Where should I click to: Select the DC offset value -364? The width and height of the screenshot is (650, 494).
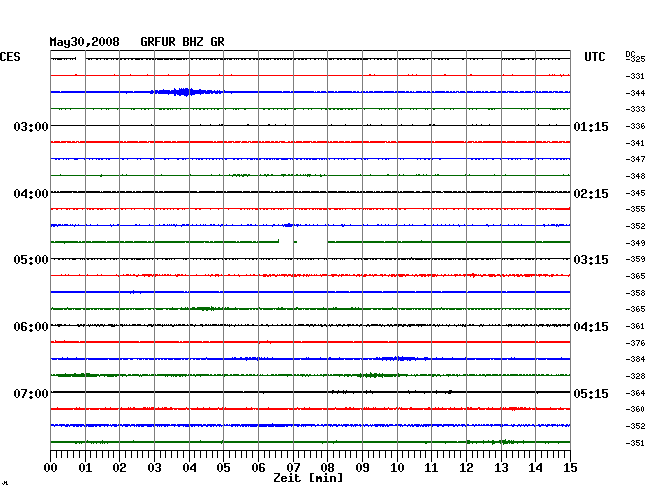pos(635,393)
